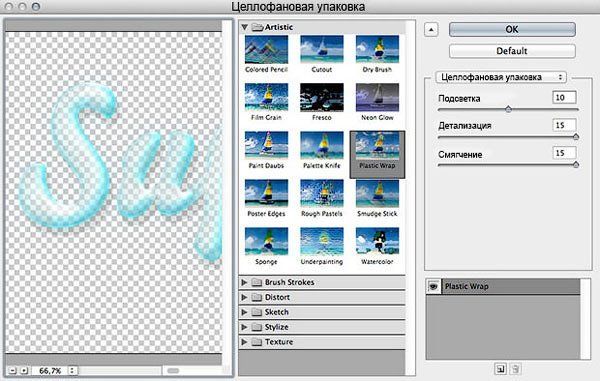This screenshot has height=381, width=600.
Task: Click the delete effect layer trash icon
Action: [x=515, y=369]
